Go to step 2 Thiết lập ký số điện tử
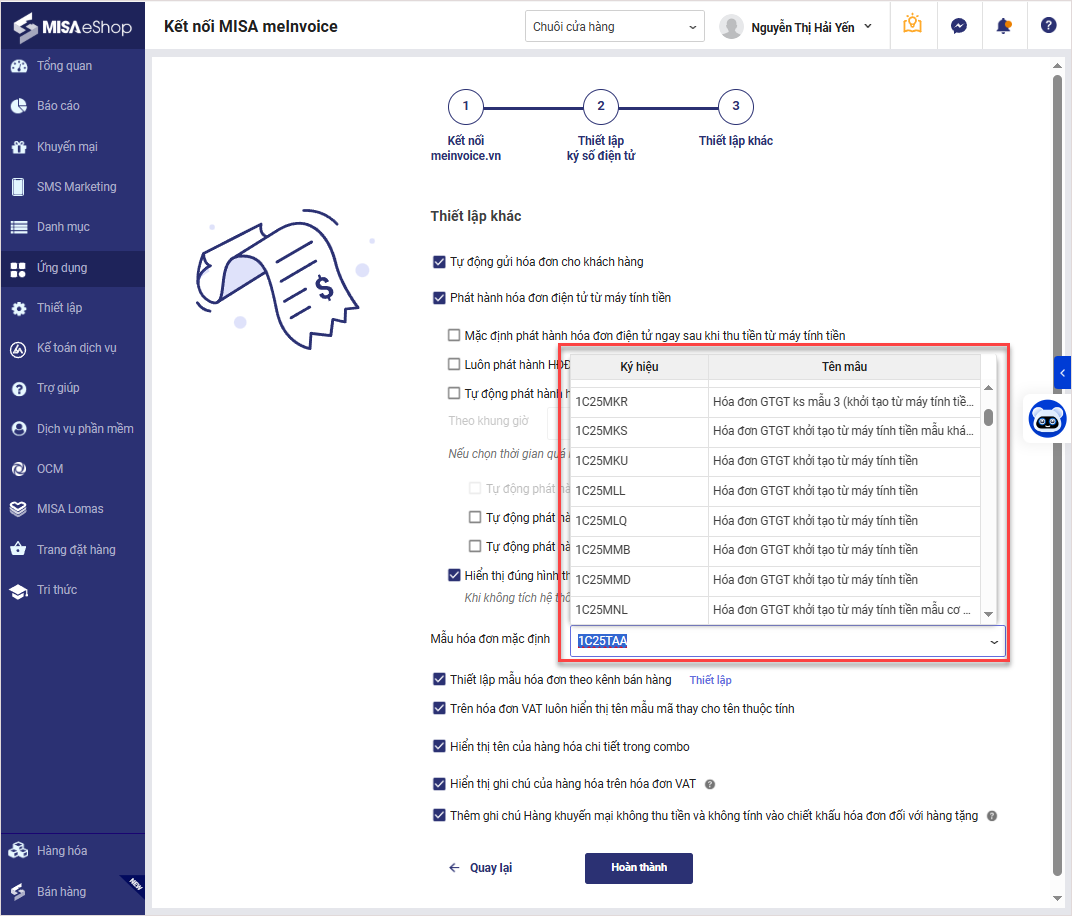Viewport: 1072px width, 916px height. (600, 107)
